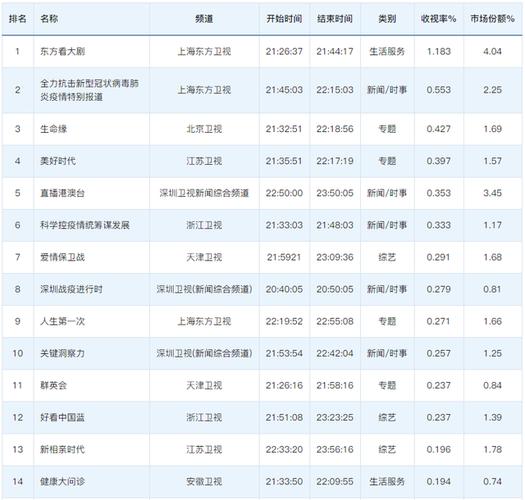This screenshot has width=525, height=500.
Task: Click rank number 7
Action: [x=18, y=257]
